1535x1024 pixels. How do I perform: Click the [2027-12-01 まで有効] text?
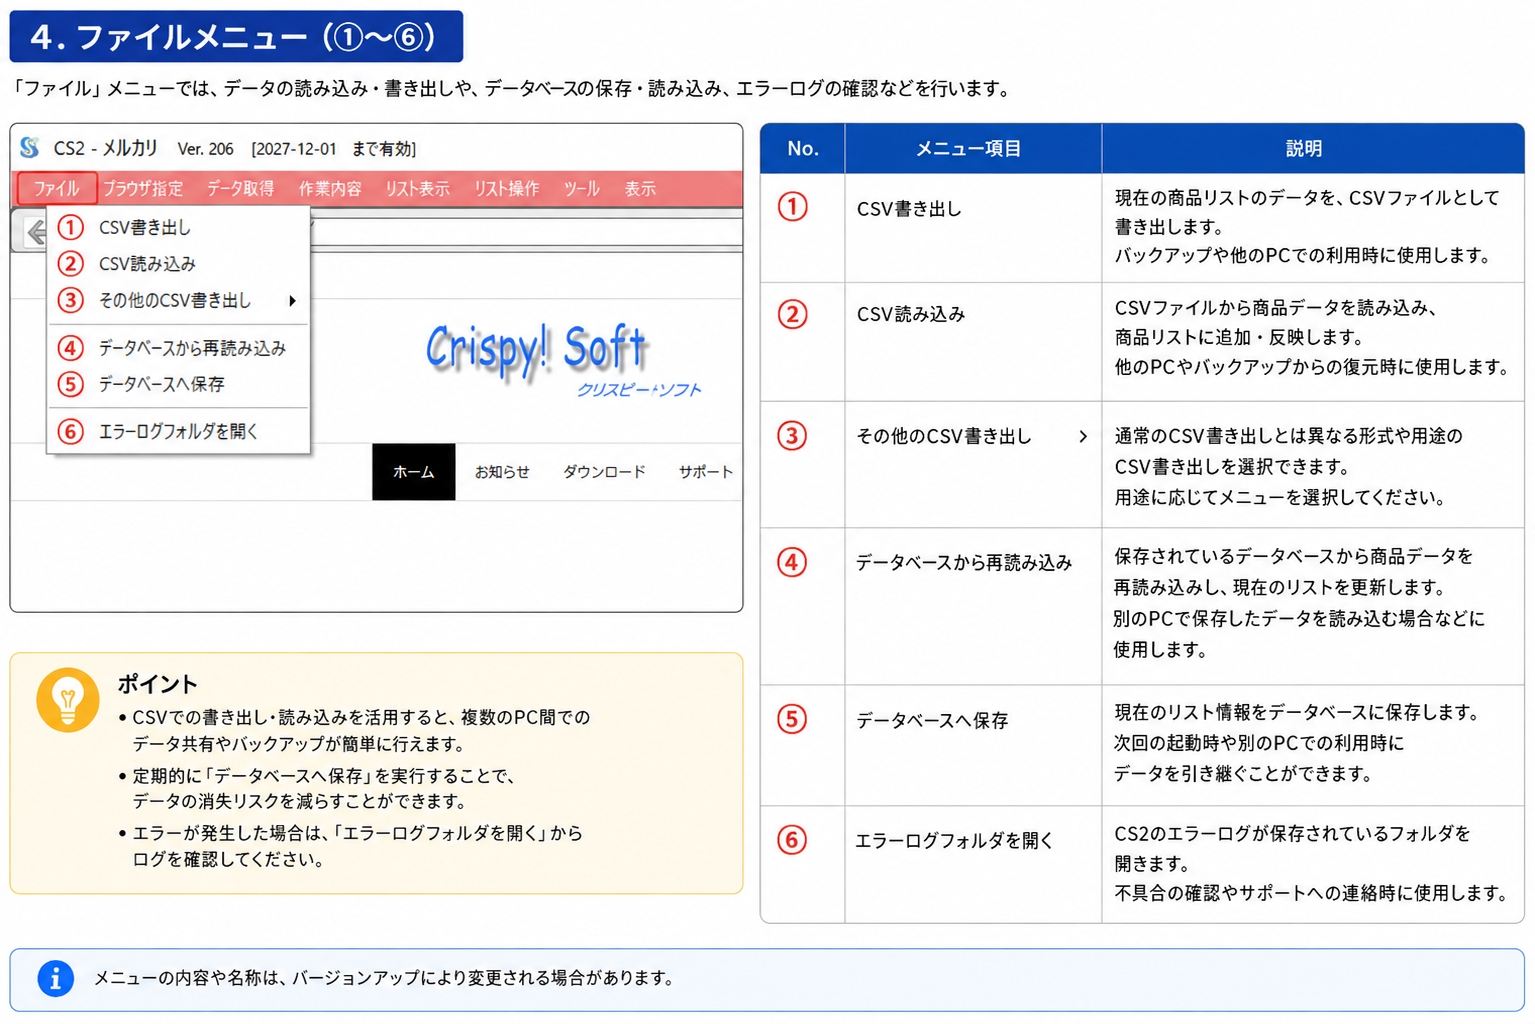333,149
